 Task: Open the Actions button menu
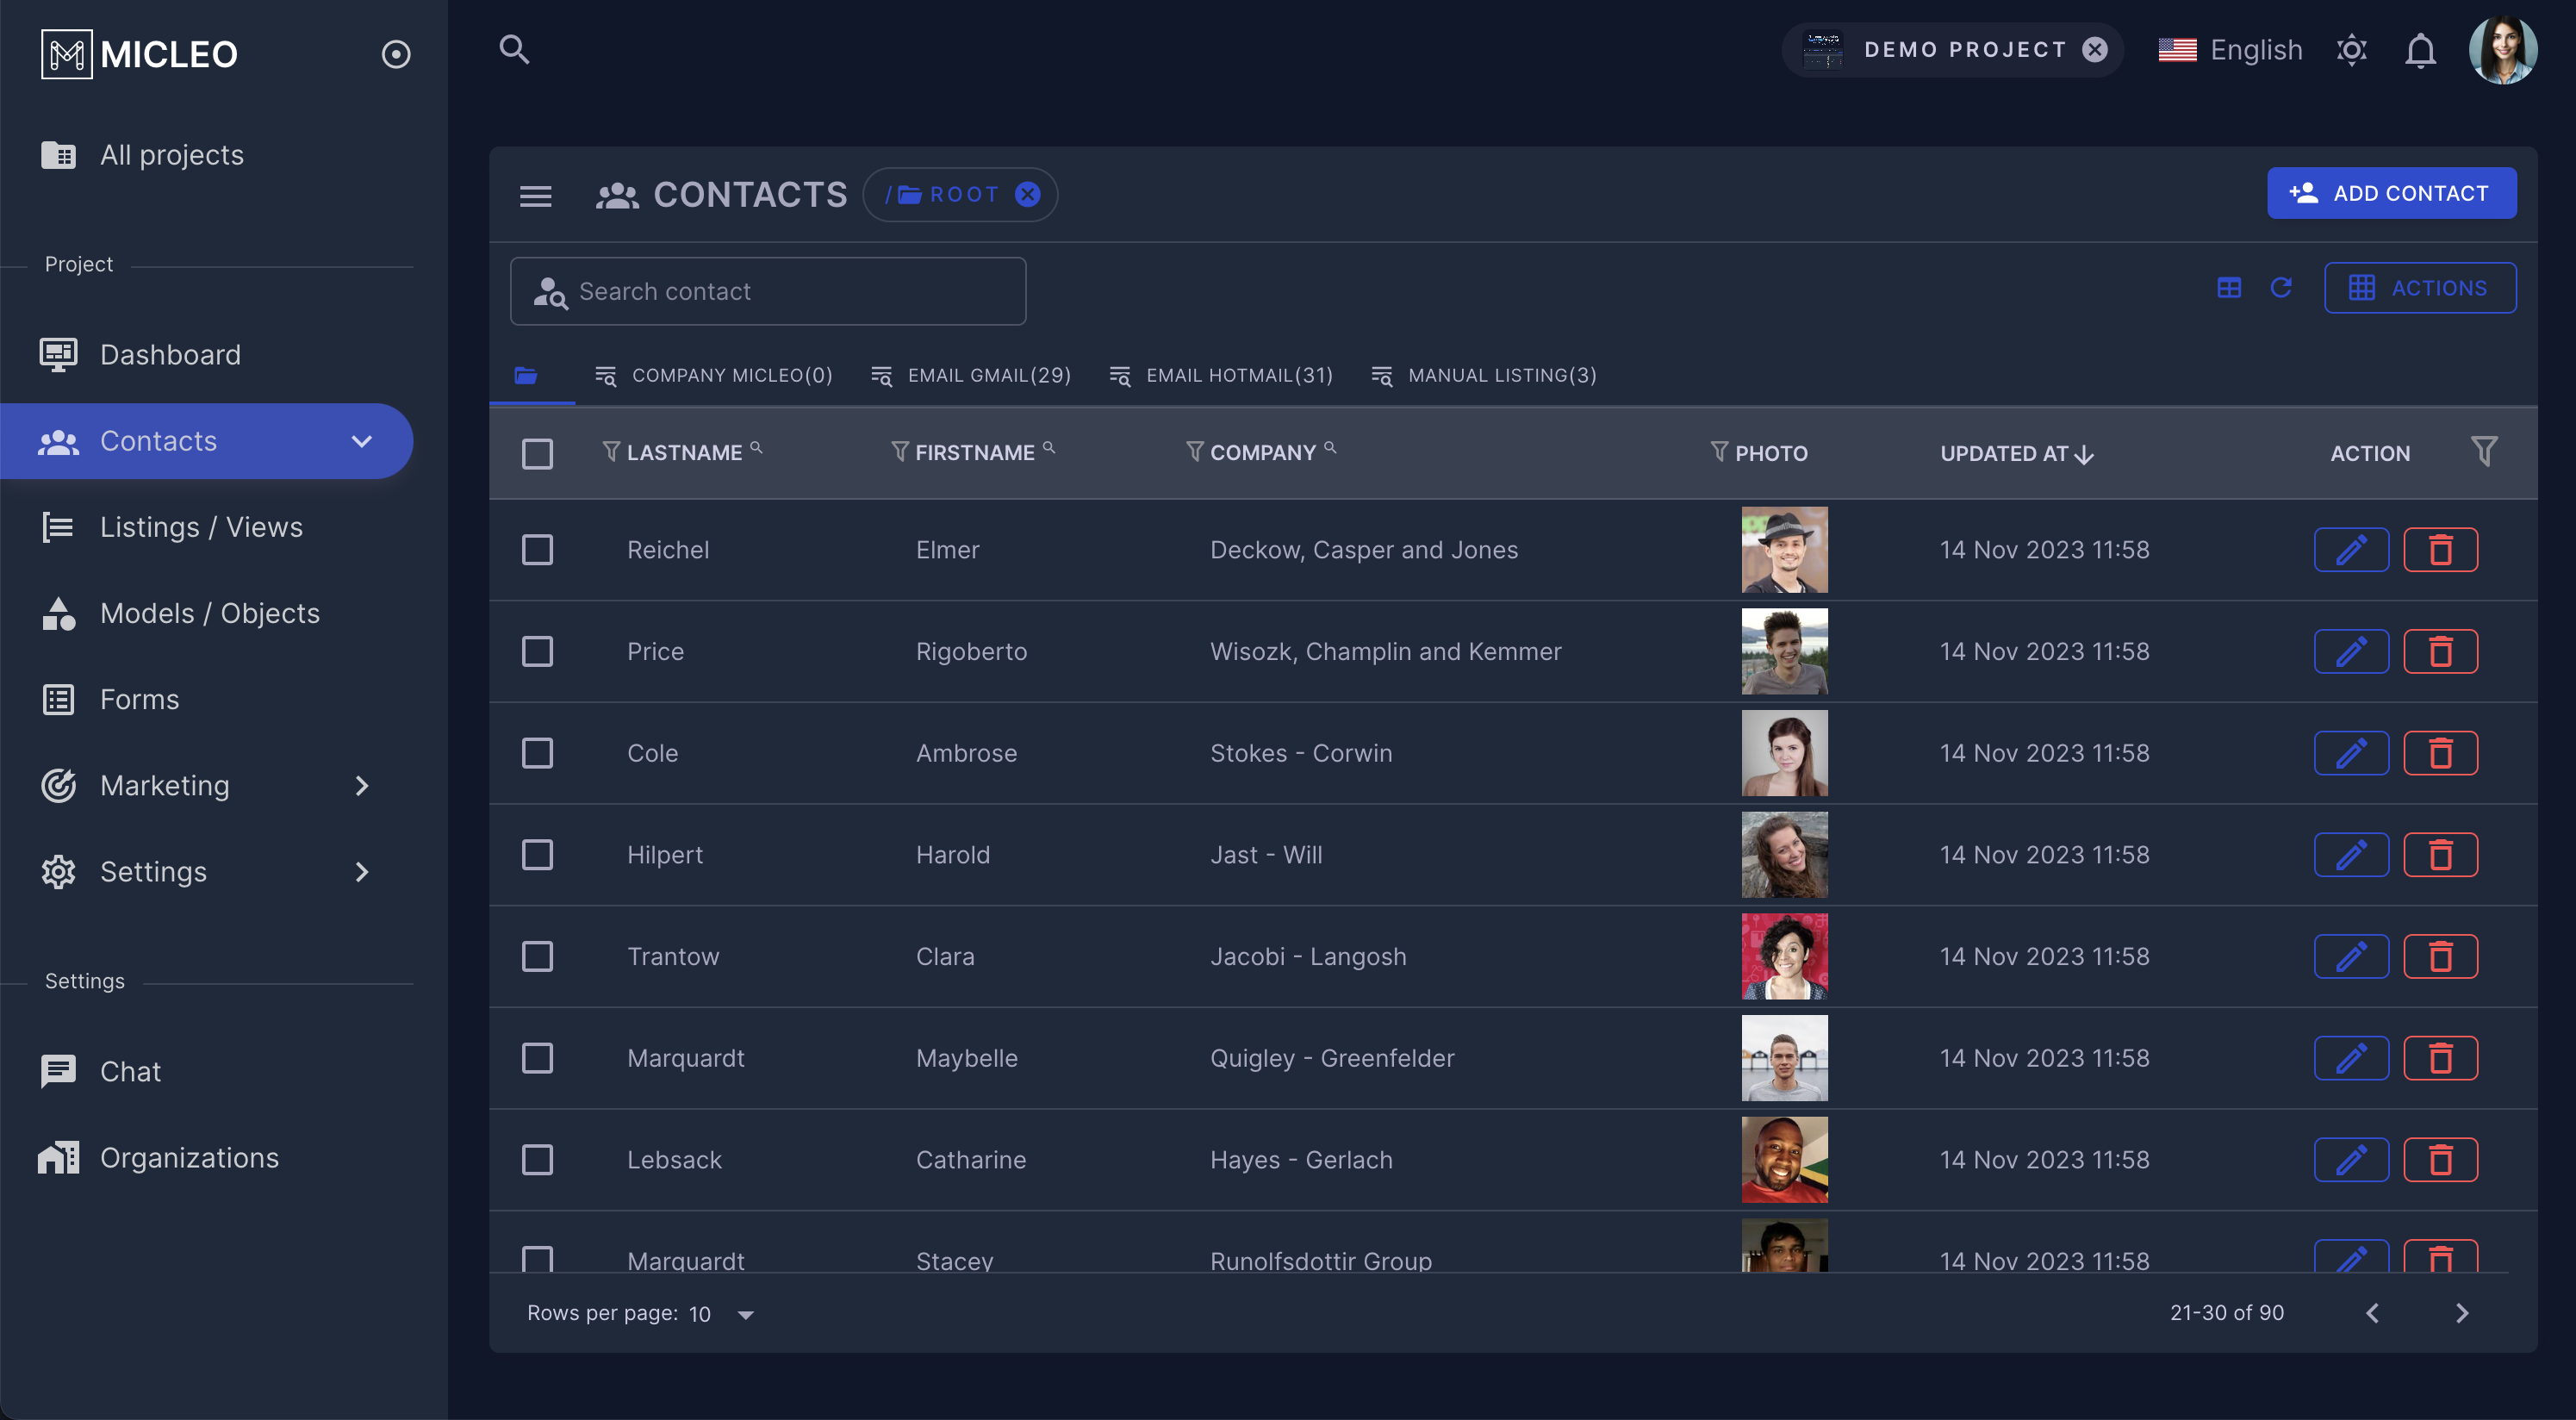pos(2419,288)
